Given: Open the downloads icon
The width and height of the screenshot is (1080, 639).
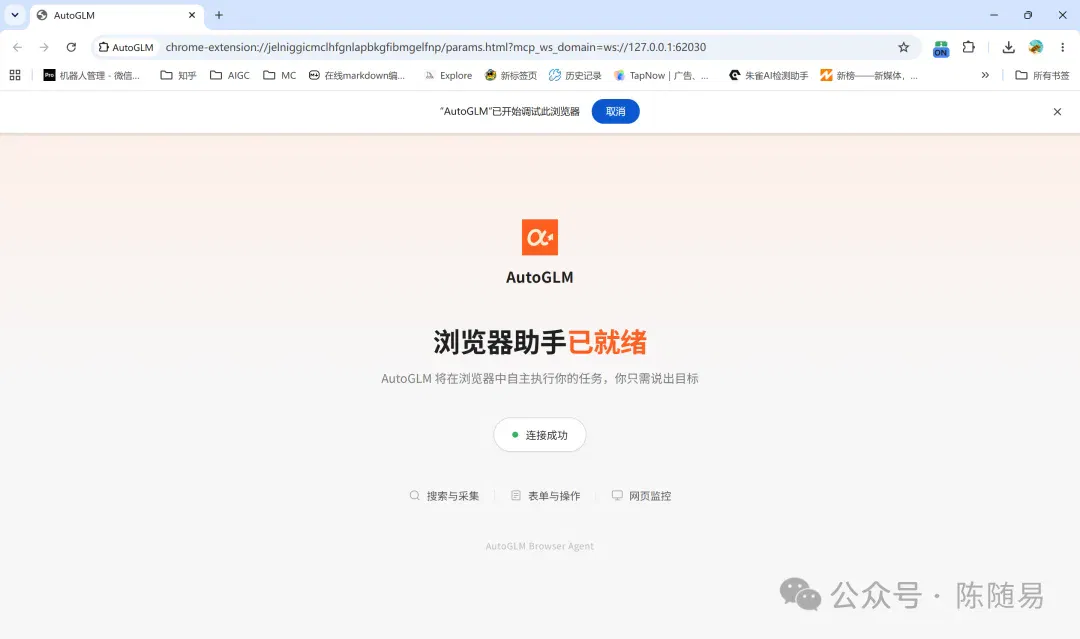Looking at the screenshot, I should (1008, 47).
